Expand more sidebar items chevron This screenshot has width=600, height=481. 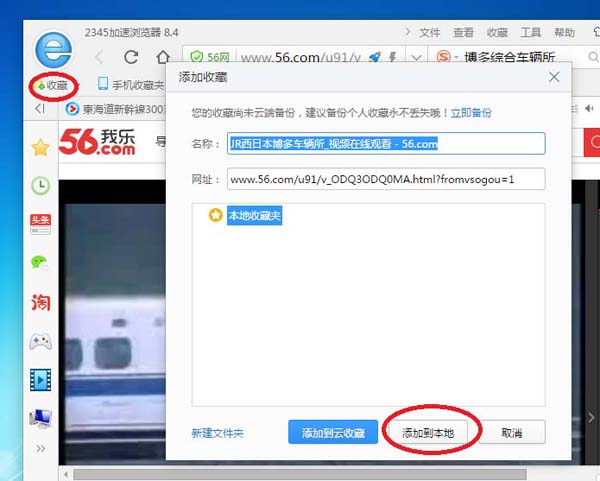(x=41, y=448)
